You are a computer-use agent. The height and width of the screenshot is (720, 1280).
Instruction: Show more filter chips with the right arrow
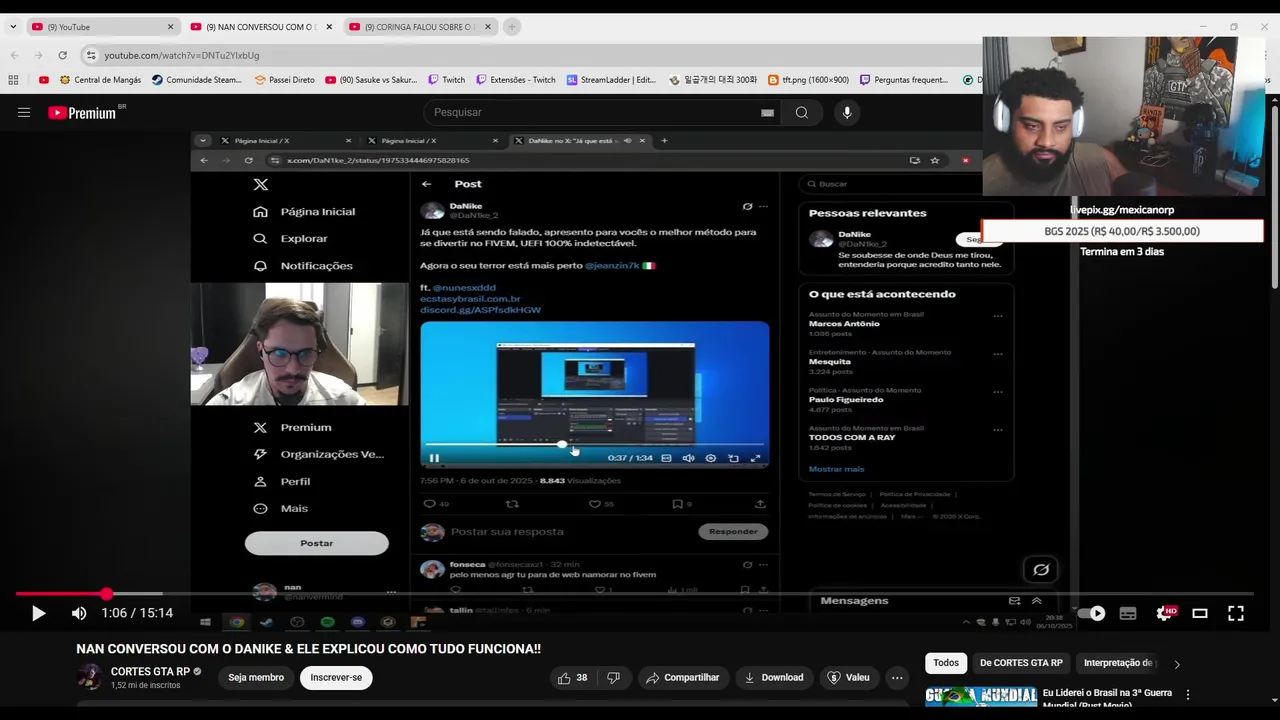click(x=1176, y=663)
